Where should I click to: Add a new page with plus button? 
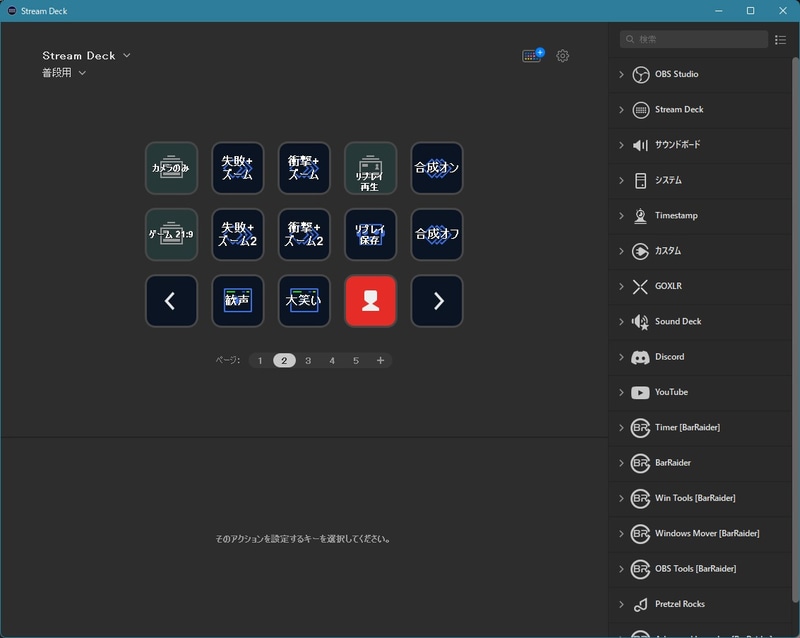pos(380,360)
